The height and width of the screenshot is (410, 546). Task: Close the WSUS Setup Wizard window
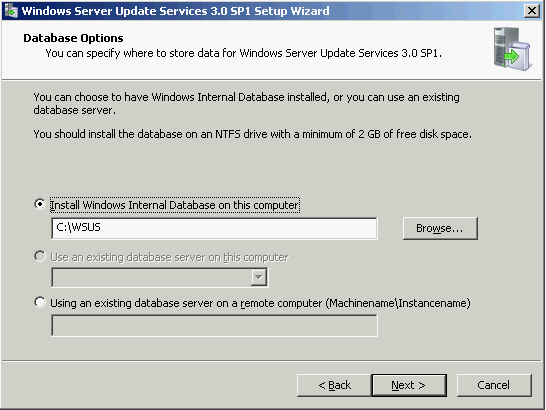[x=532, y=11]
